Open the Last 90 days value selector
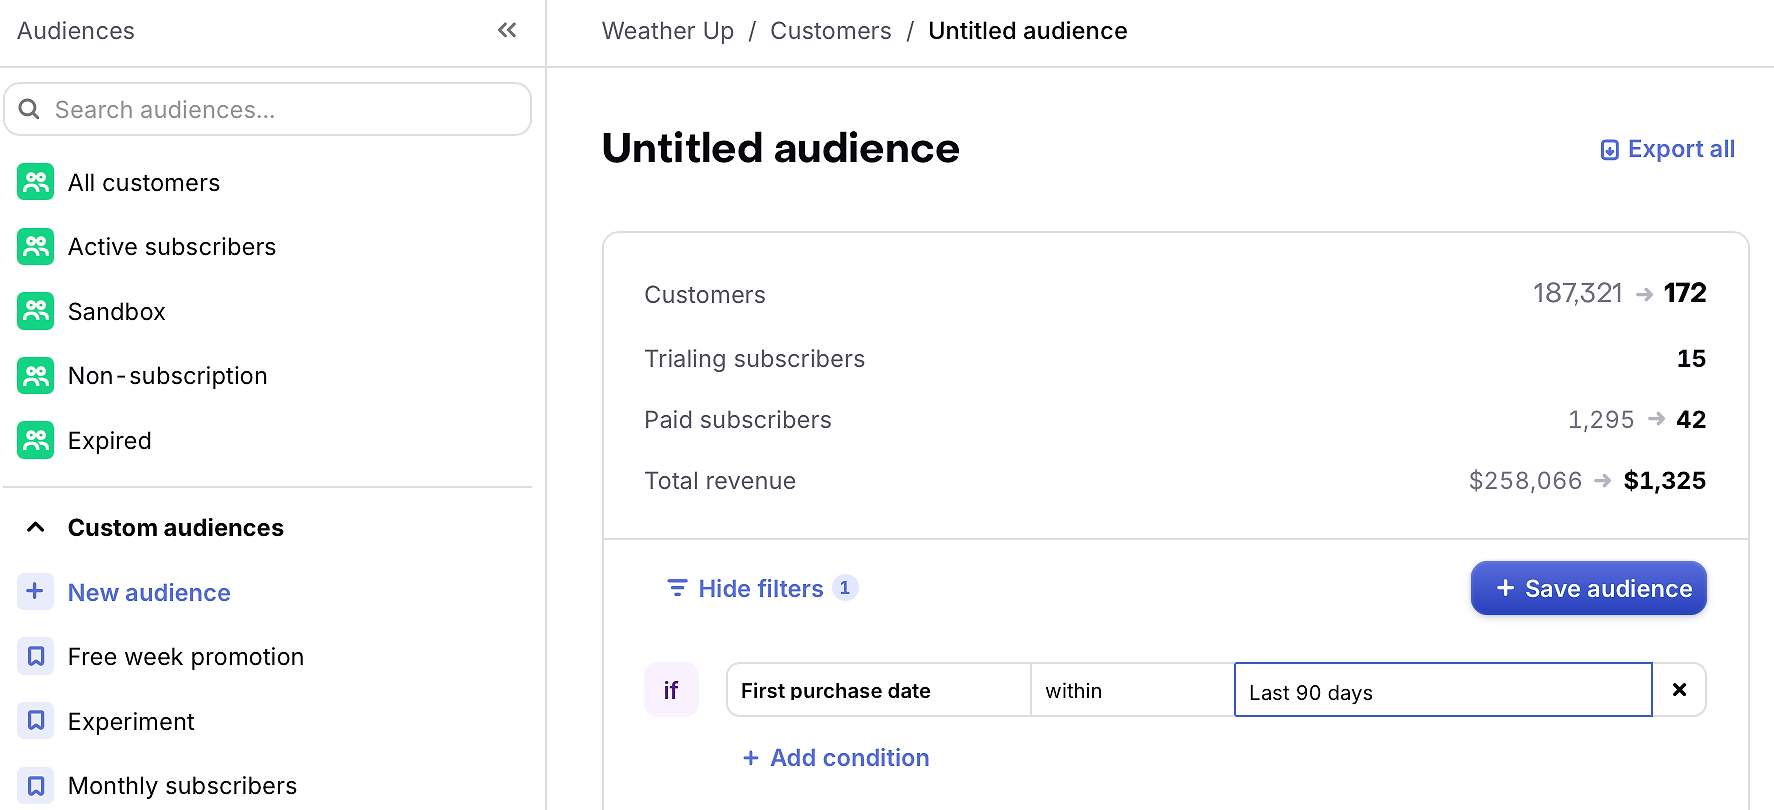Screen dimensions: 1774x810 (x=1443, y=690)
